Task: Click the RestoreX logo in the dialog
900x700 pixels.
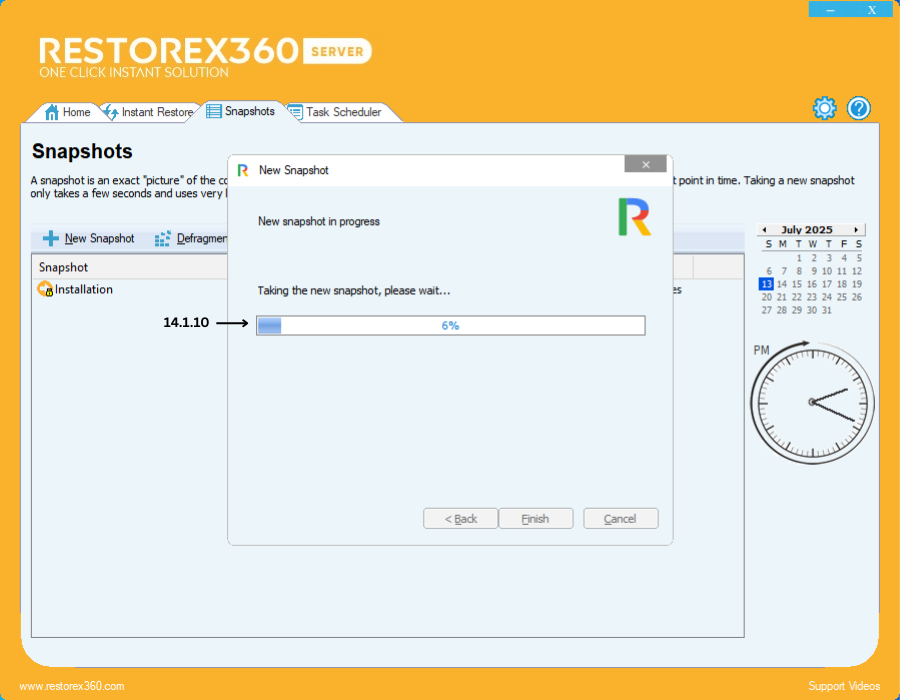Action: tap(635, 217)
